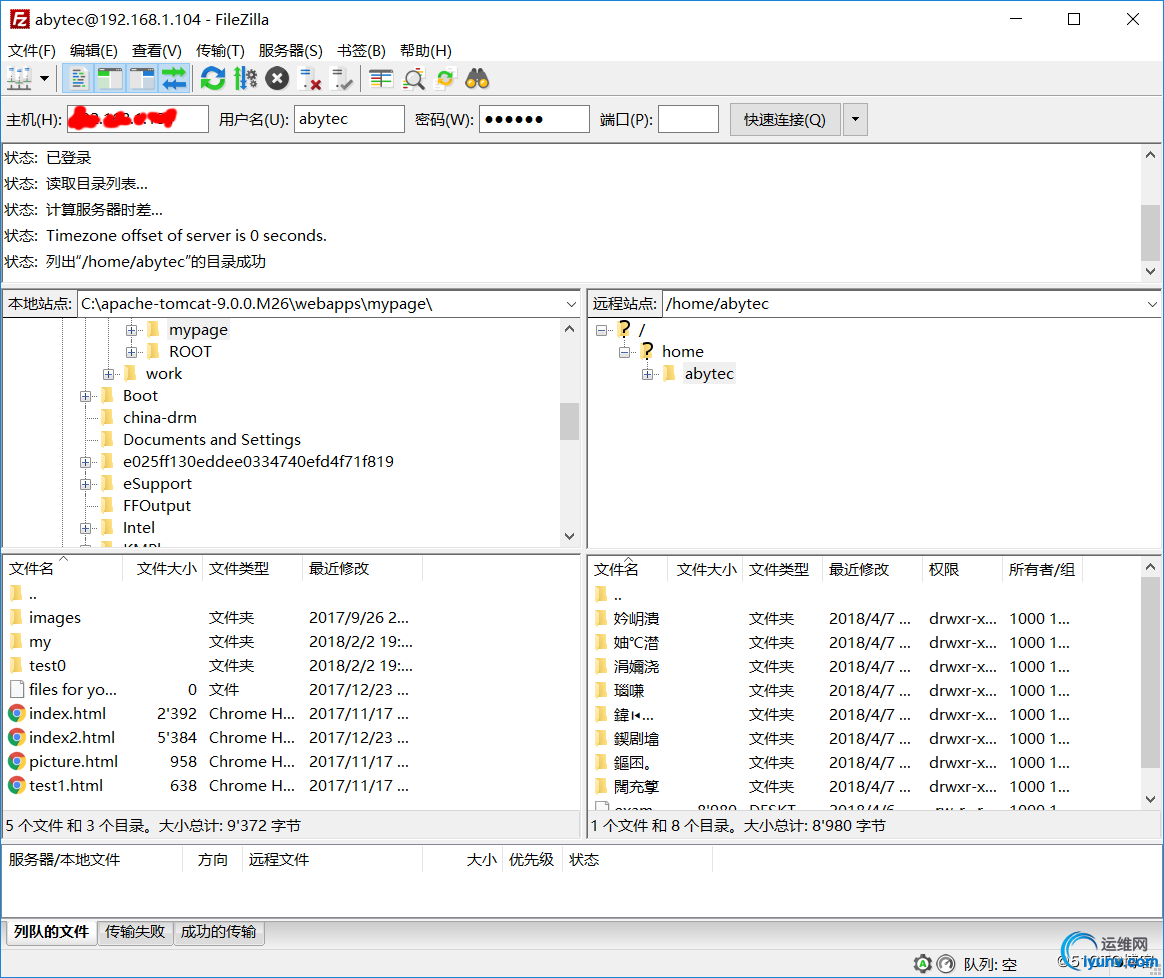Switch to the 传输失败 tab
1164x978 pixels.
coord(135,931)
